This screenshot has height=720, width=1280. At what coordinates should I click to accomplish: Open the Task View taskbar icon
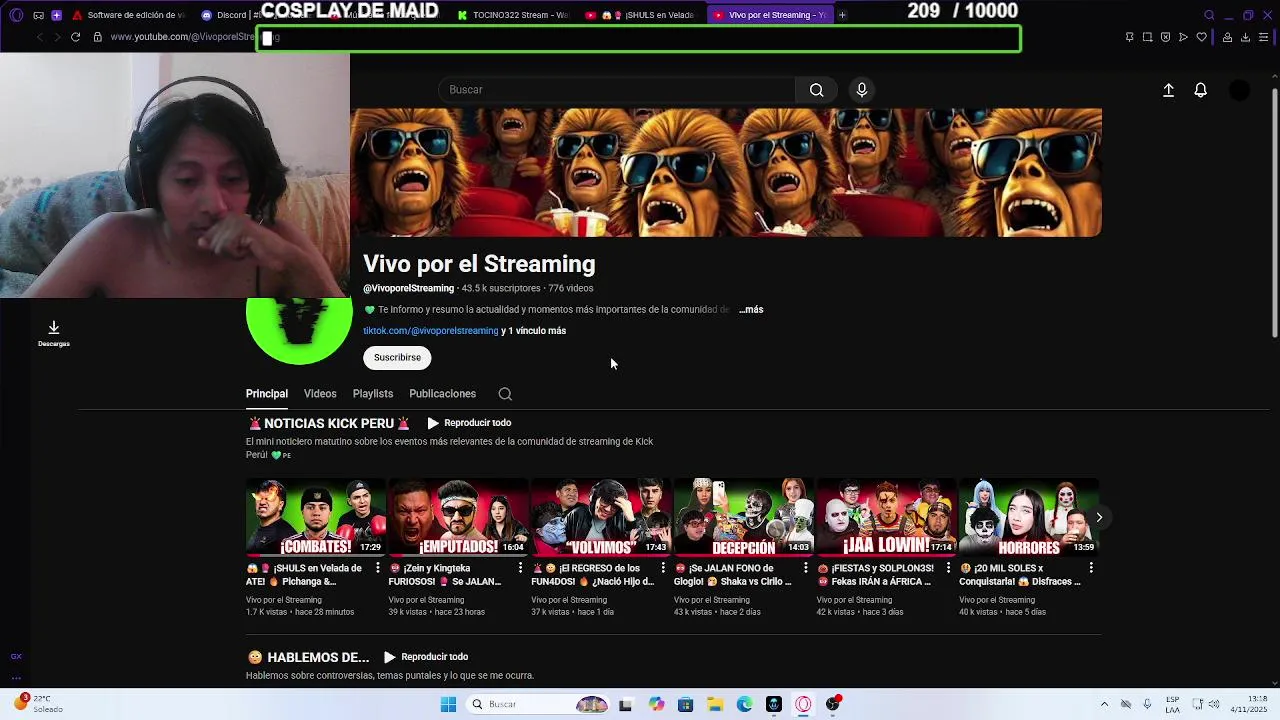tap(625, 704)
